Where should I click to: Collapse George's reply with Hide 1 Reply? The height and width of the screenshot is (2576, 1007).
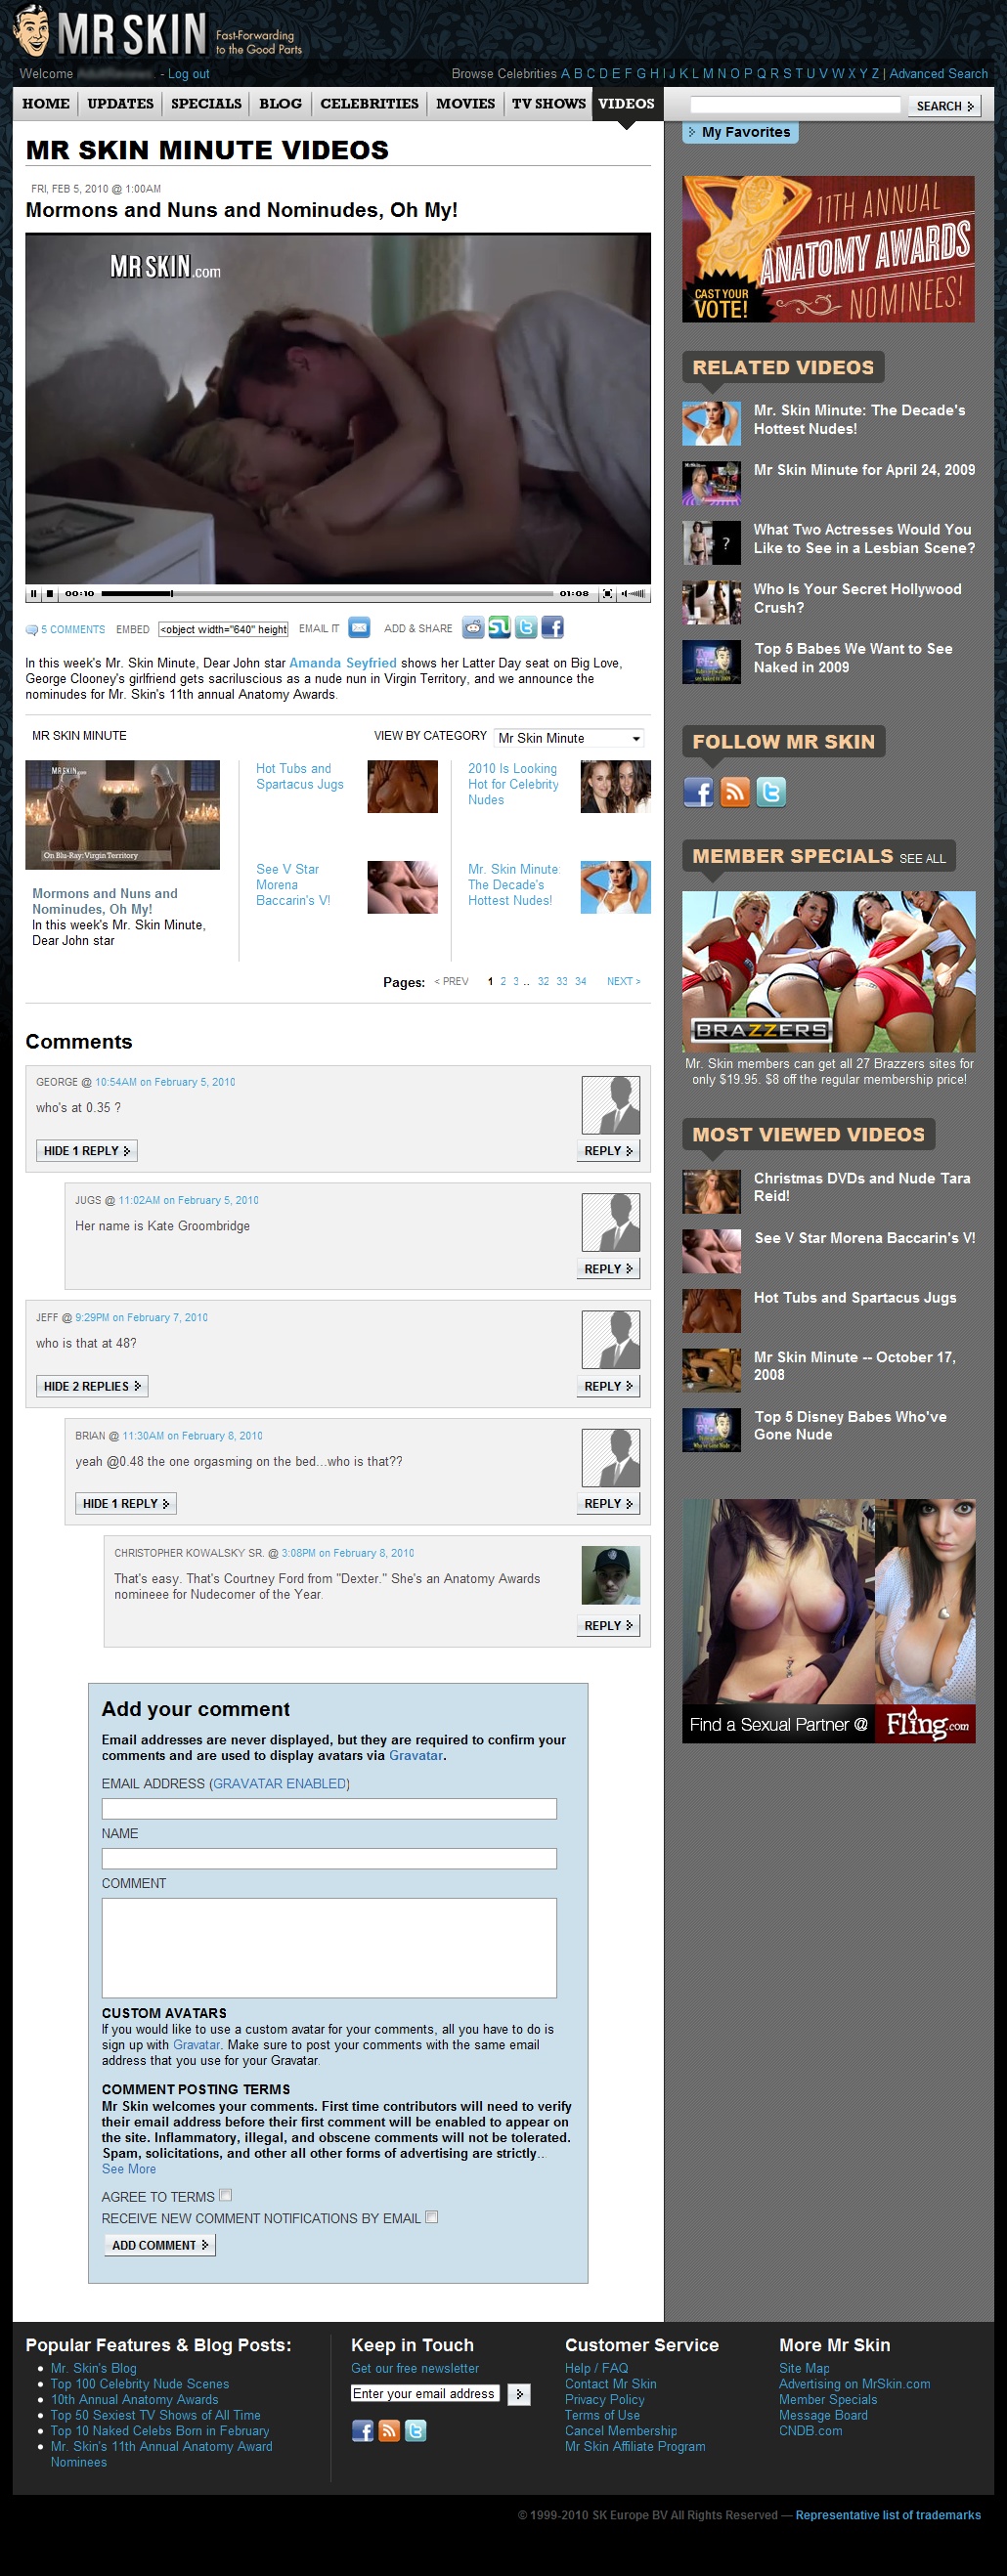click(86, 1151)
